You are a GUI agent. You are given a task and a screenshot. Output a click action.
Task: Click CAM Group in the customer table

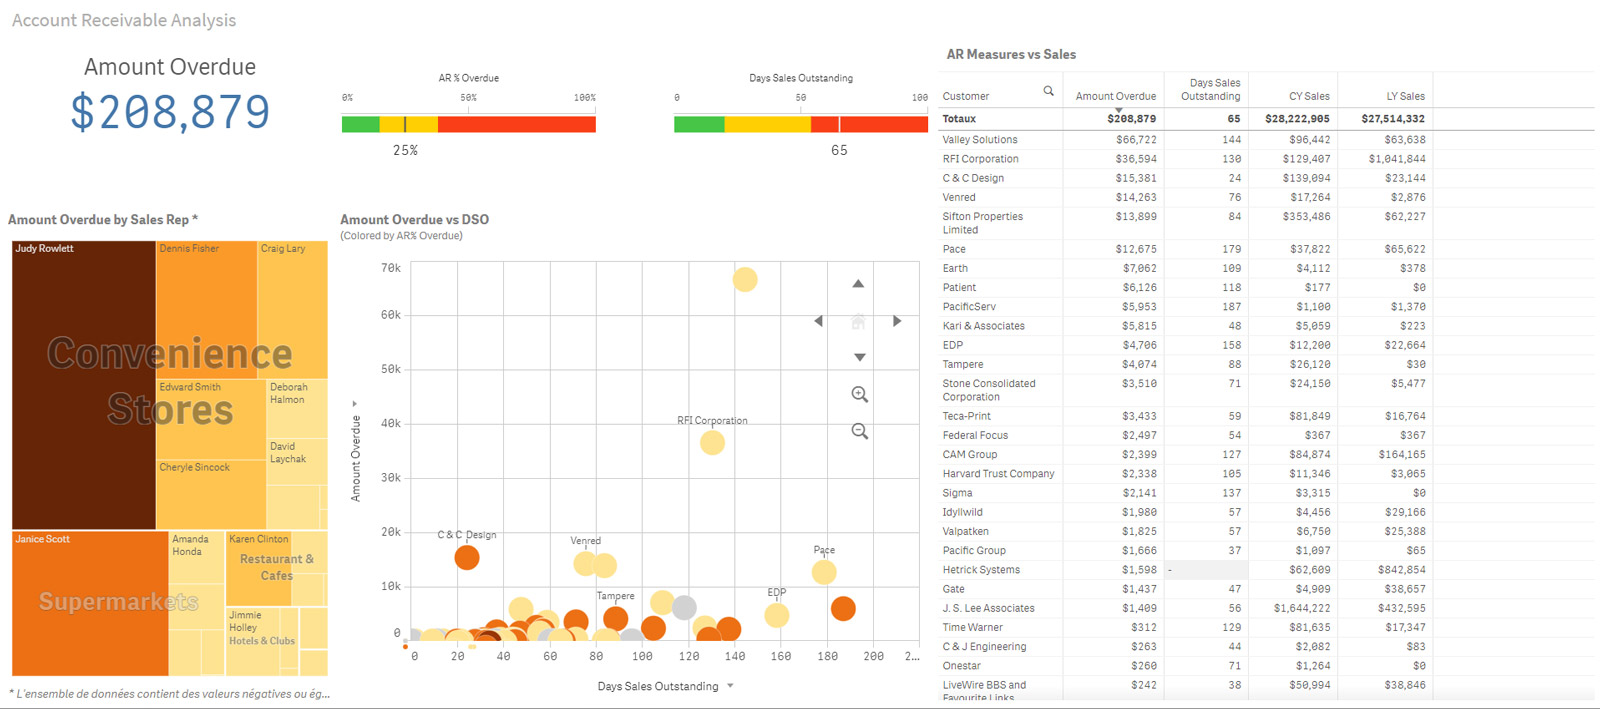coord(970,454)
